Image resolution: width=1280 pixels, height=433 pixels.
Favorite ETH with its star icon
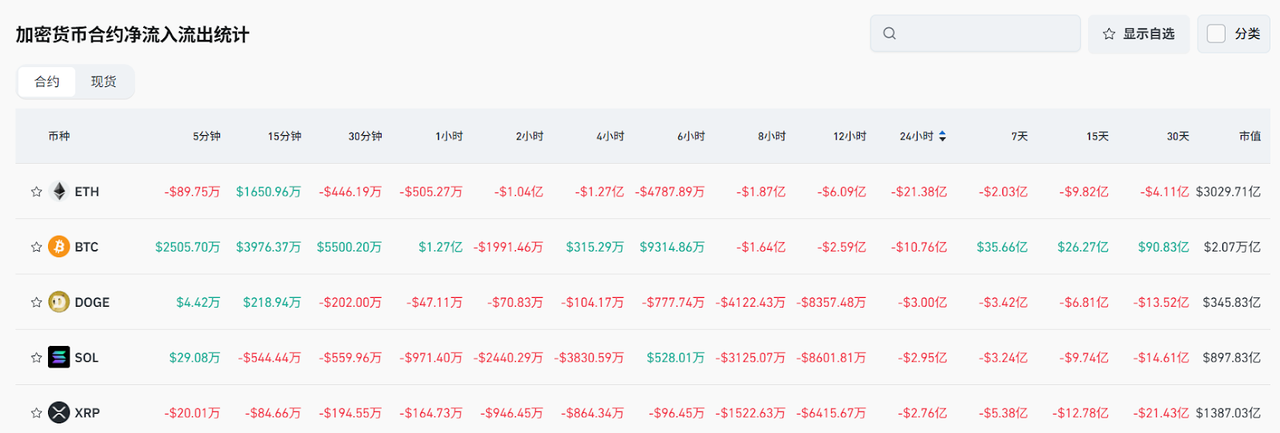pos(36,191)
